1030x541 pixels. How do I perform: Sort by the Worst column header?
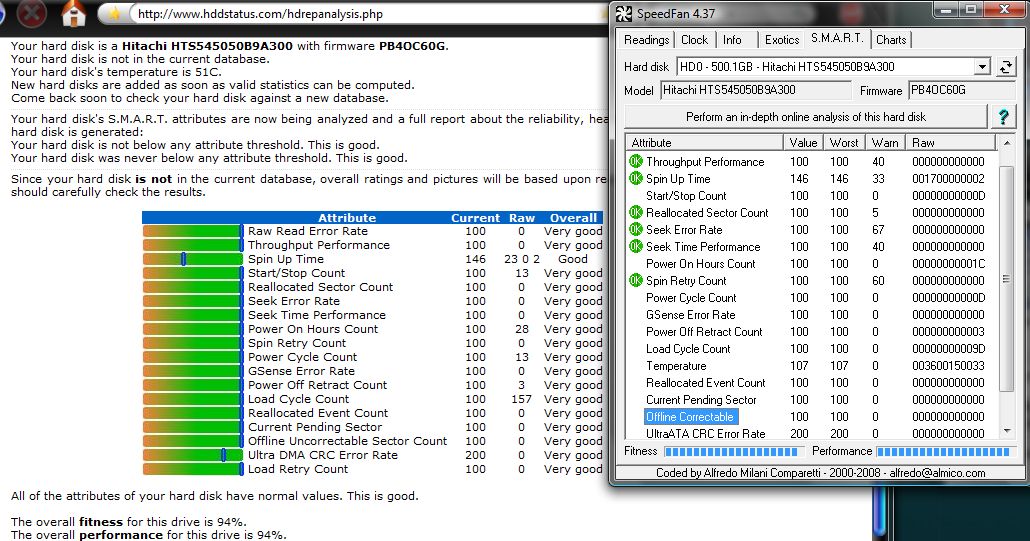point(843,142)
